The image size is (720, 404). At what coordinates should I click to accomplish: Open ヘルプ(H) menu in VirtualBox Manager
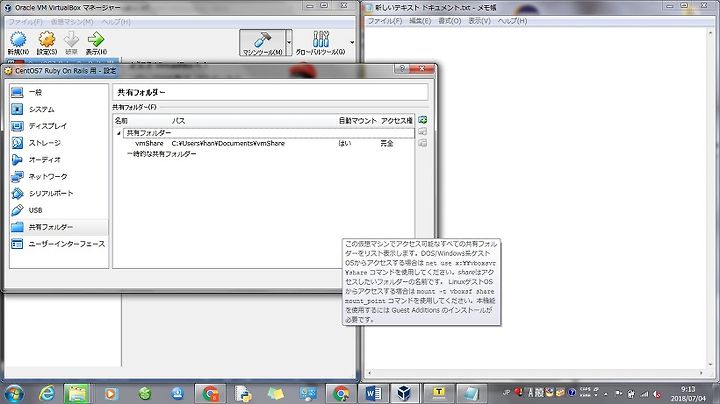[x=116, y=22]
